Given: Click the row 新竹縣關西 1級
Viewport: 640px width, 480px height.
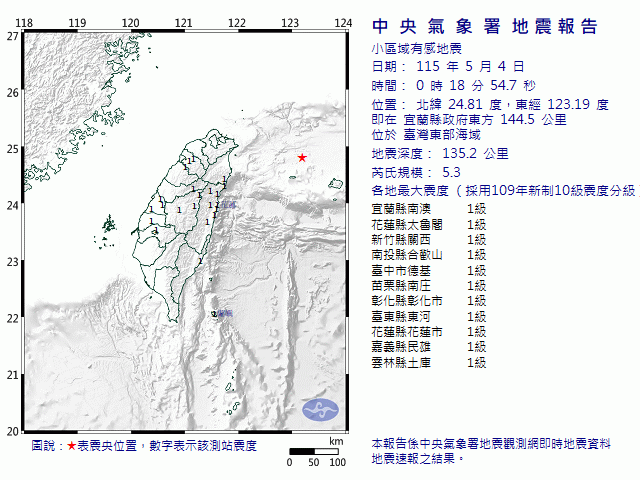Looking at the screenshot, I should [429, 240].
